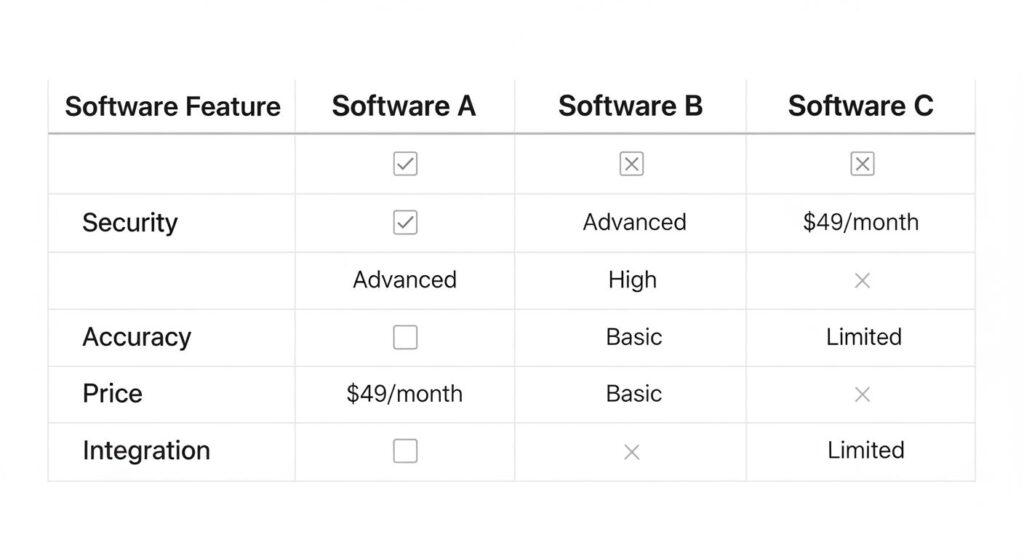The image size is (1024, 559).
Task: Toggle the top checked box under Software A
Action: point(405,164)
